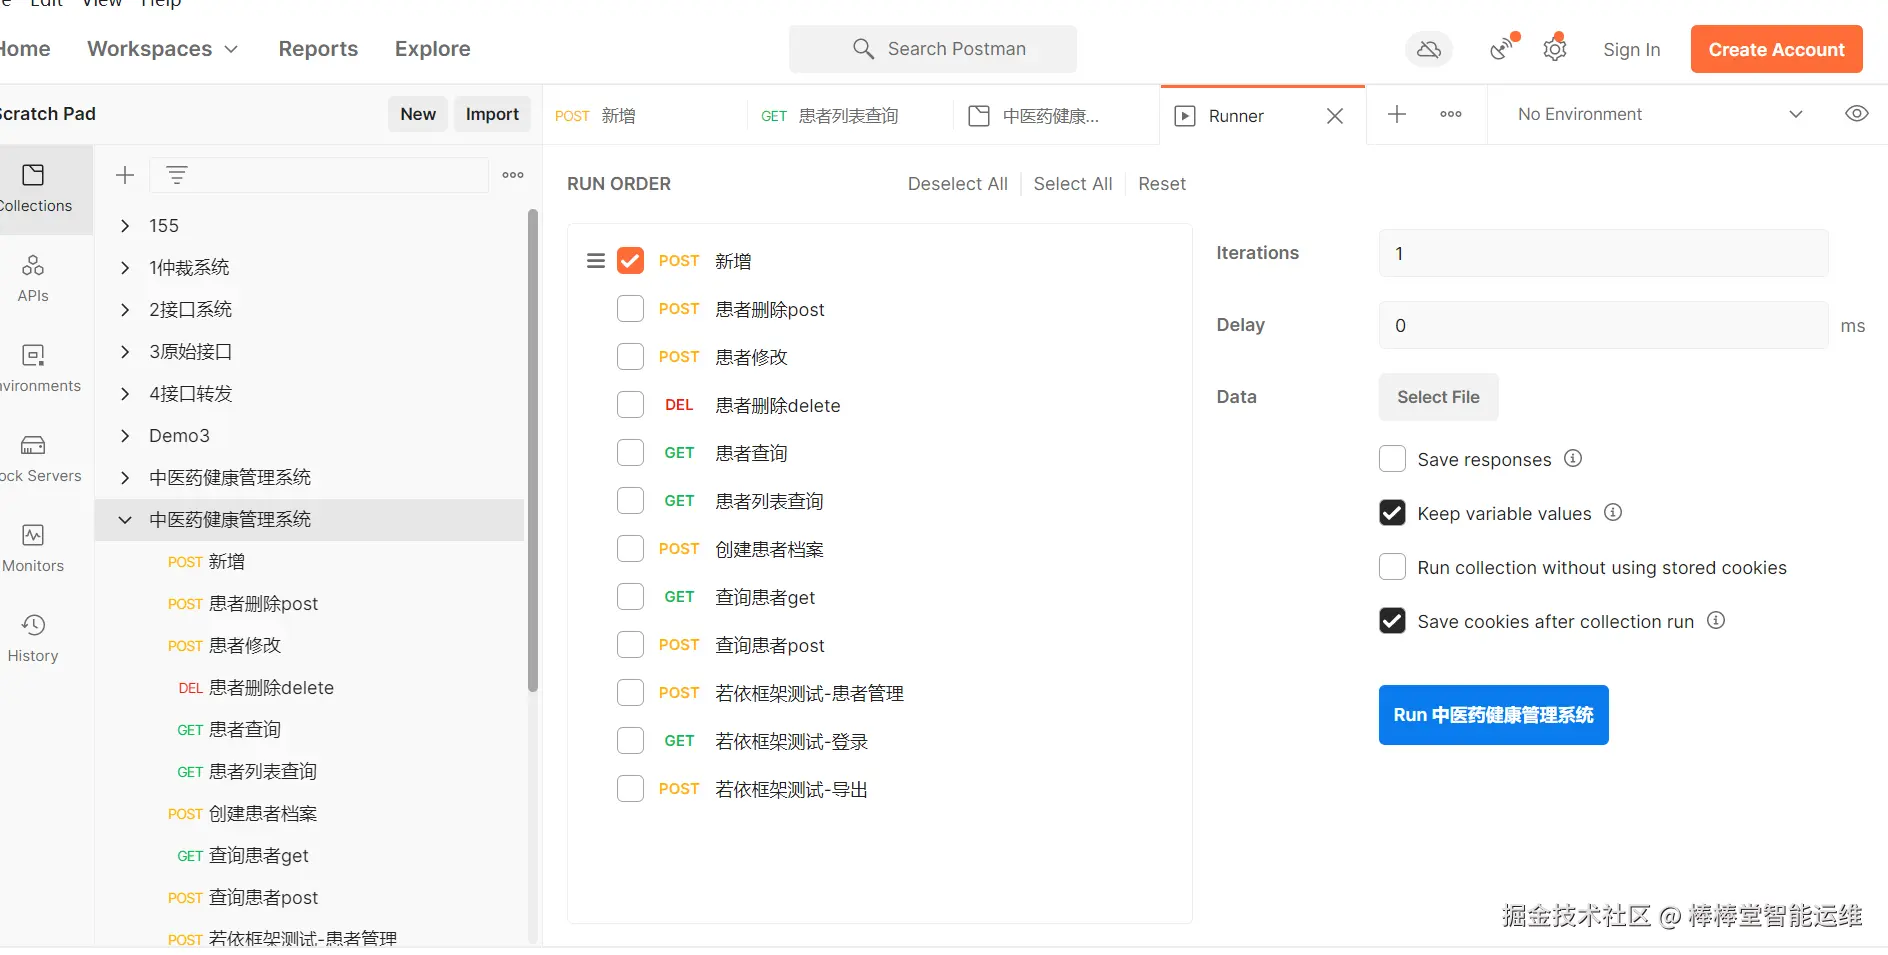Click the info icon beside Save responses
1888x955 pixels.
(1573, 458)
